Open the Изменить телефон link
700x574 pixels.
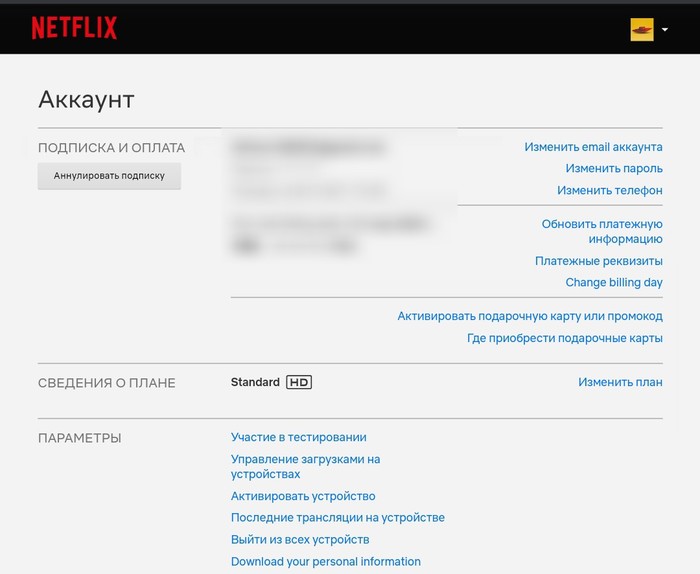coord(609,190)
